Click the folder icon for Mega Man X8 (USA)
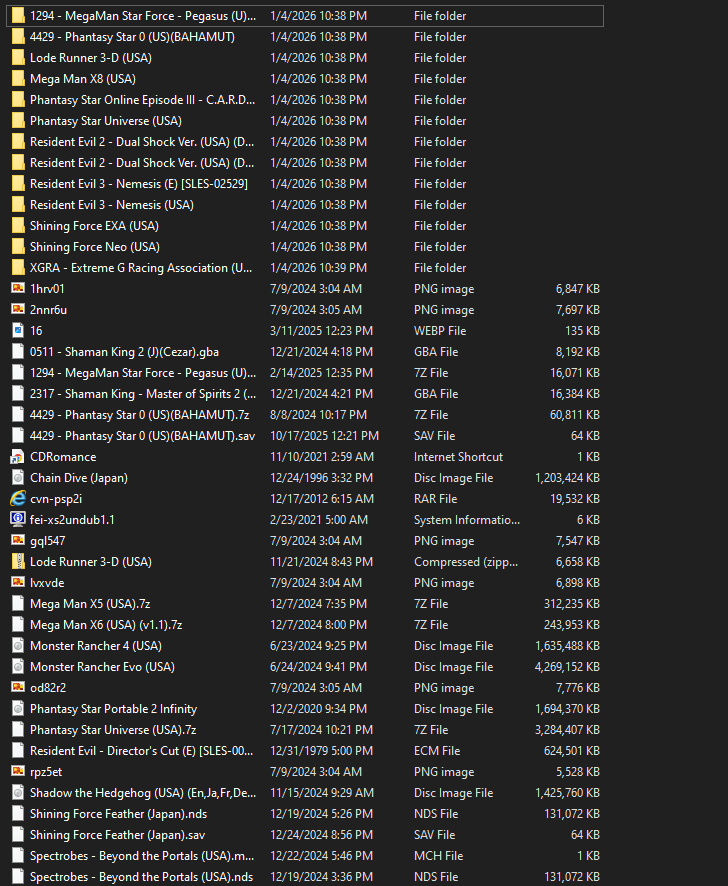Screen dimensions: 728x886 pyautogui.click(x=18, y=79)
